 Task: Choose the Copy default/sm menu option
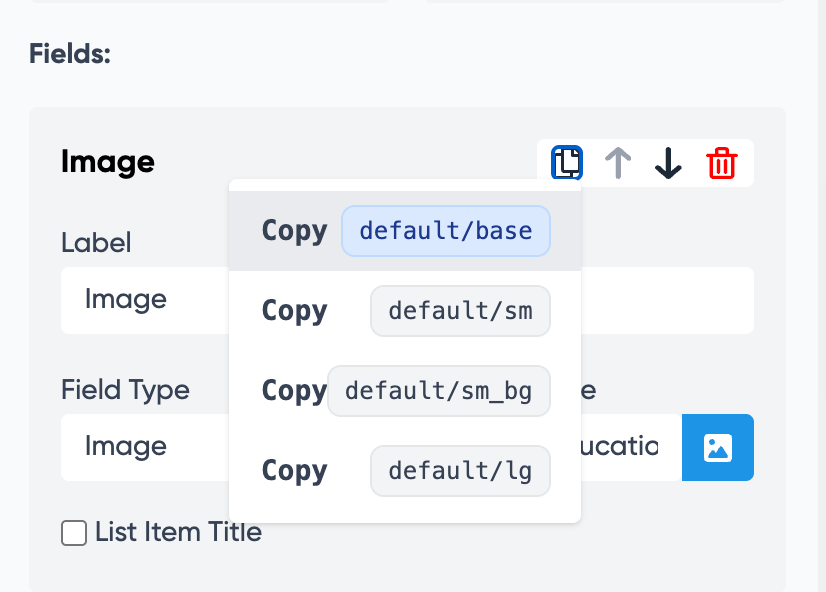(x=294, y=311)
